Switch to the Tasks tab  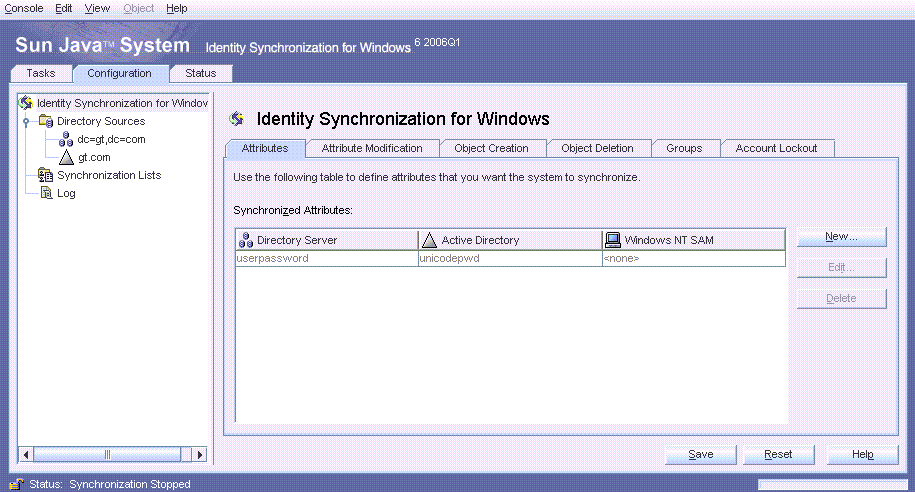41,74
